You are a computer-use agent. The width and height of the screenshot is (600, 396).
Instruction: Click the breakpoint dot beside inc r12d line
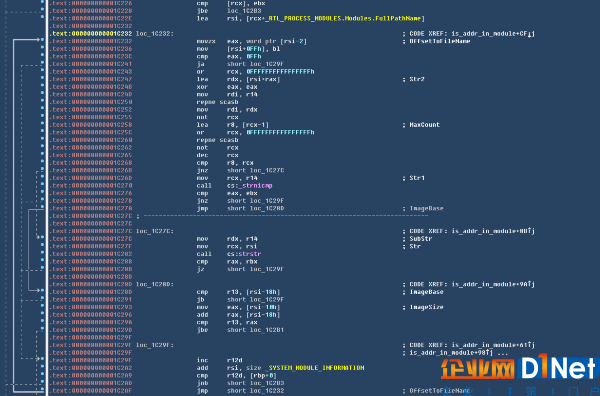click(x=42, y=359)
